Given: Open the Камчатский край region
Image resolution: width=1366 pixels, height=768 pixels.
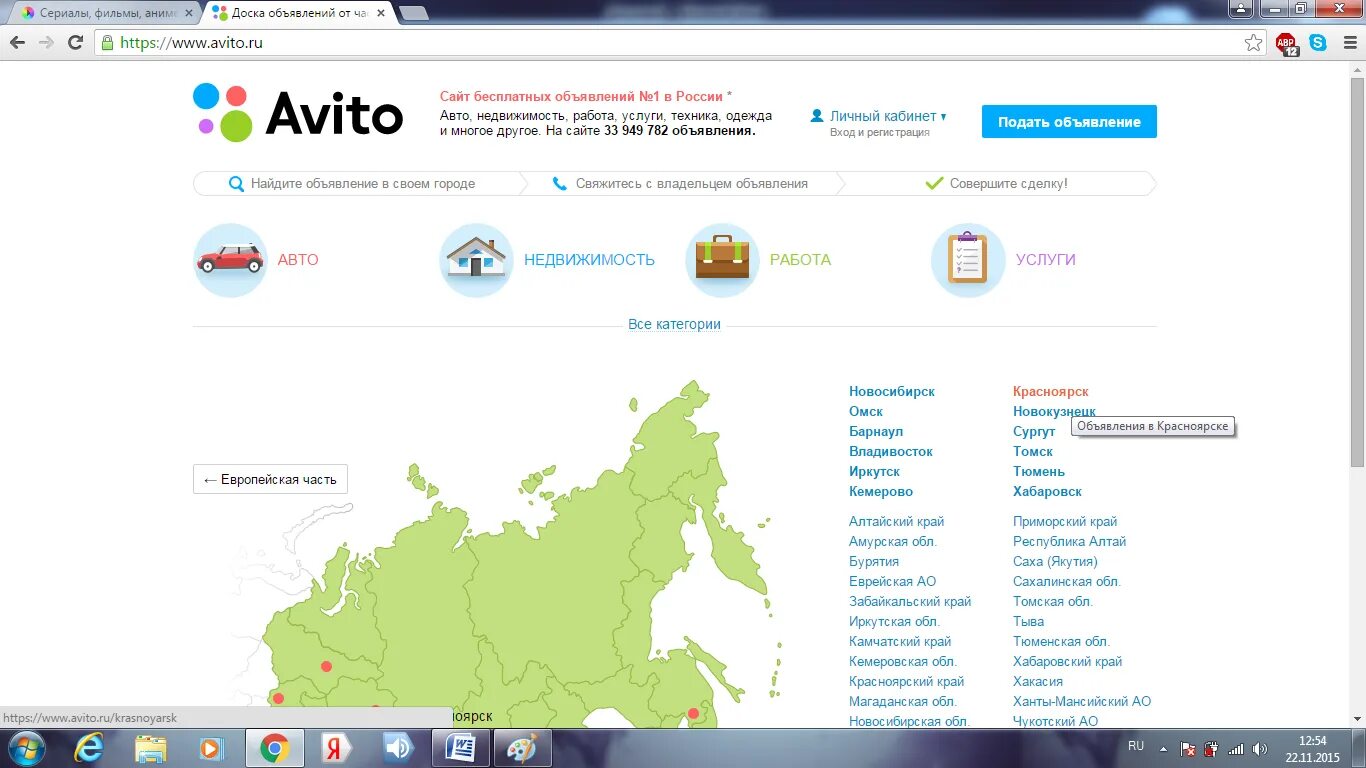Looking at the screenshot, I should (900, 641).
